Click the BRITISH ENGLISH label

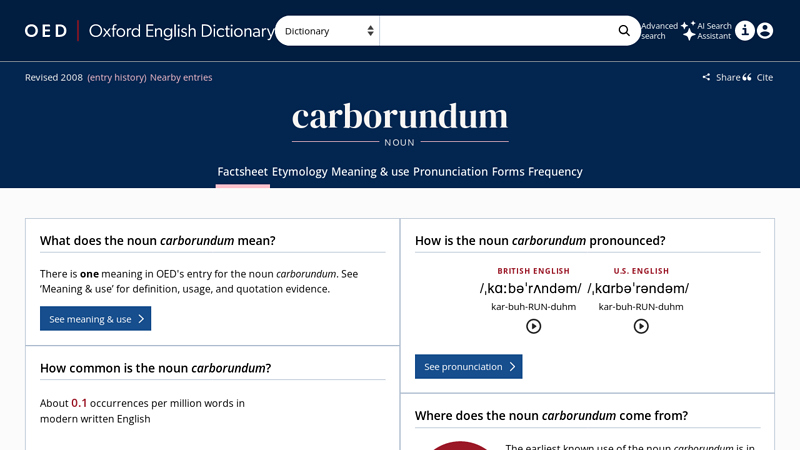click(534, 271)
